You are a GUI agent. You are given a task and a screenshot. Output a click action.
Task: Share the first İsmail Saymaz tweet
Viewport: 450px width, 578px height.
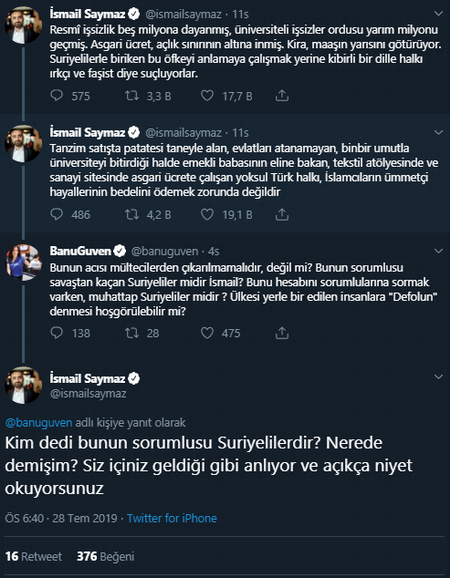click(x=282, y=96)
